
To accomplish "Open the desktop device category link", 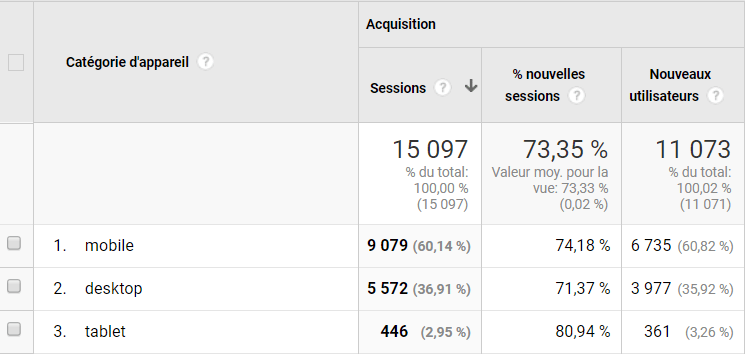I will point(114,288).
